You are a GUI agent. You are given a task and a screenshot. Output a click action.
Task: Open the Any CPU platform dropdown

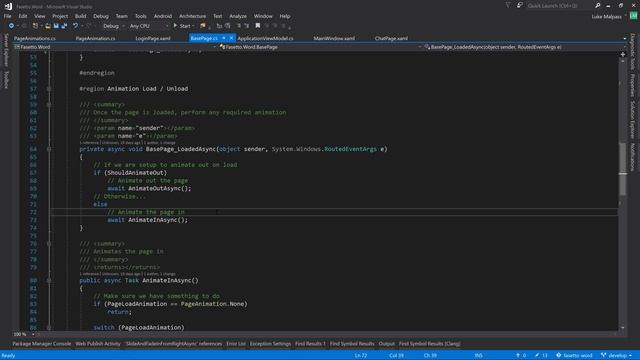(149, 26)
